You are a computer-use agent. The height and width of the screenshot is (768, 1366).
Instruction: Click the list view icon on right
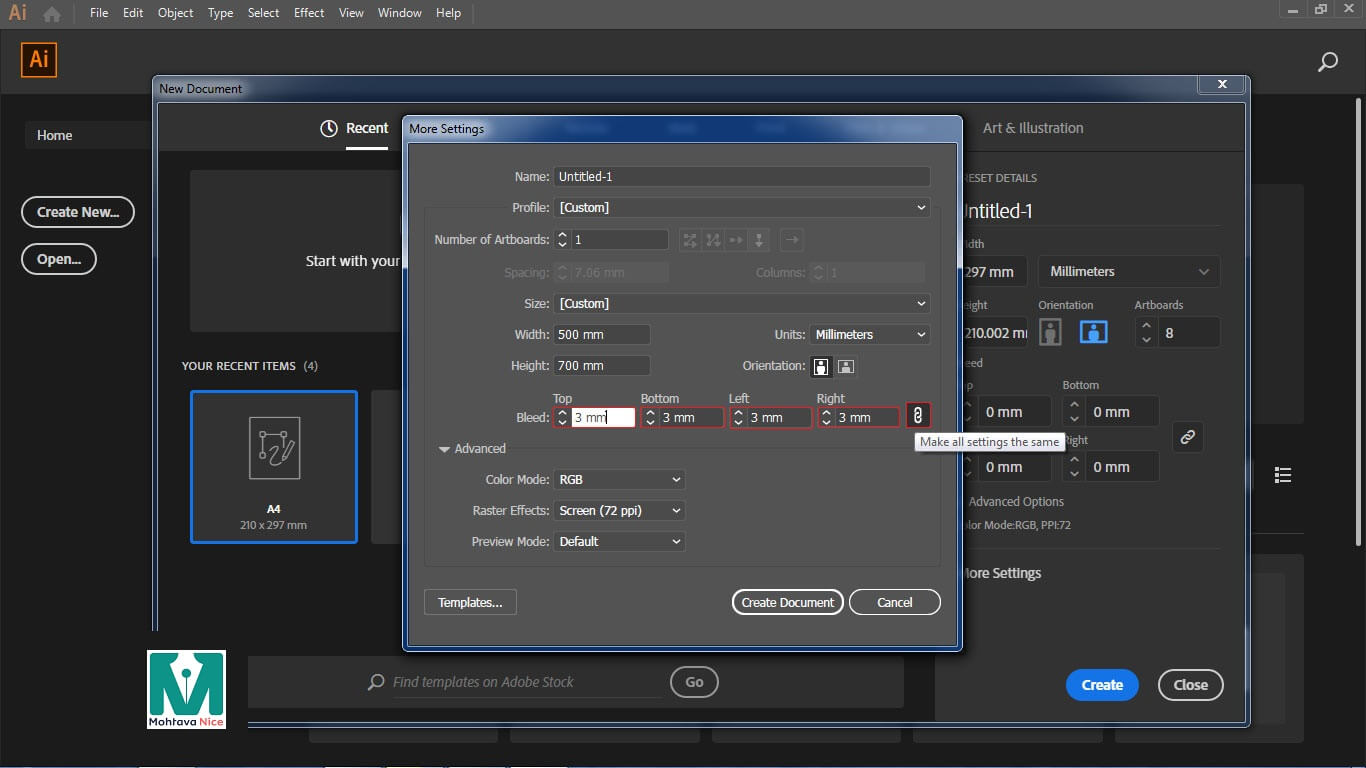(1283, 475)
